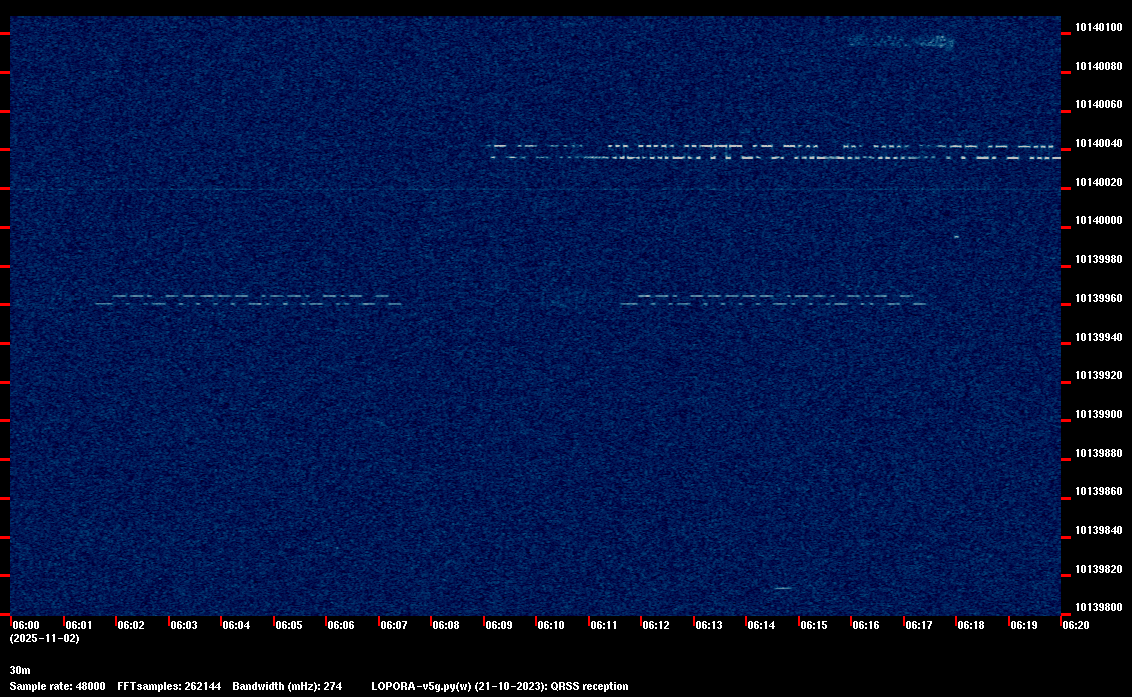Select the 10139920 frequency label

pyautogui.click(x=1098, y=376)
